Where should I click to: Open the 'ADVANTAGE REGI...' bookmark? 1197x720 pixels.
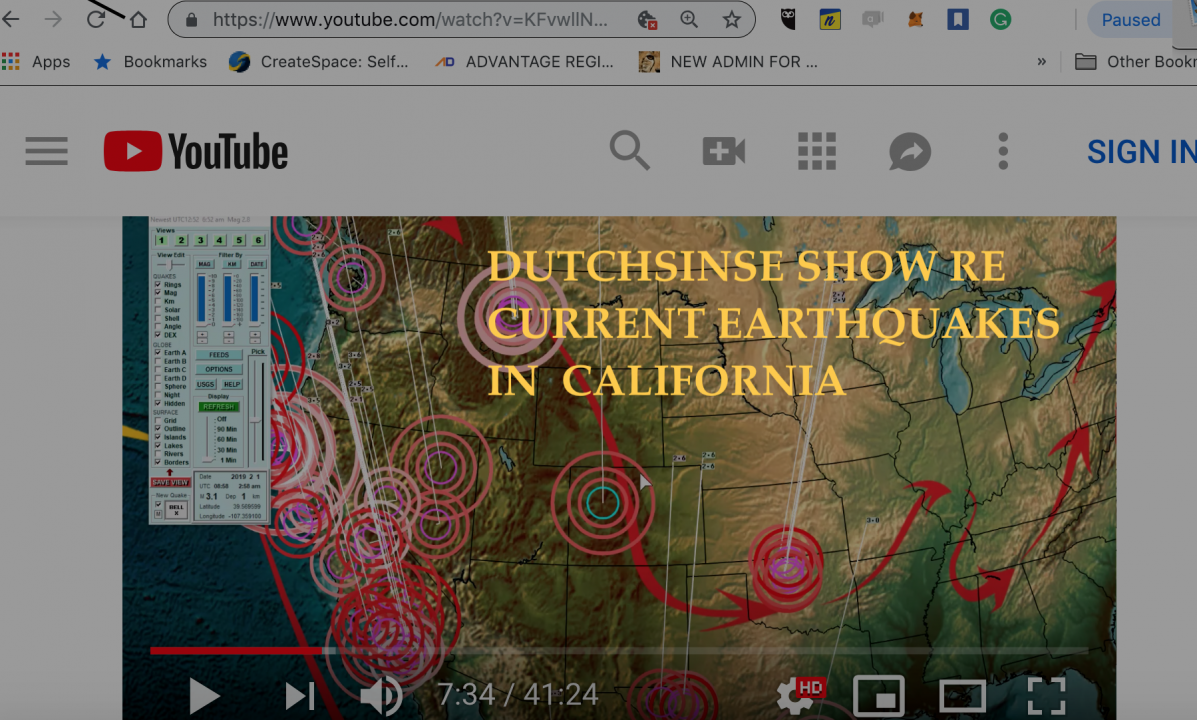[524, 62]
